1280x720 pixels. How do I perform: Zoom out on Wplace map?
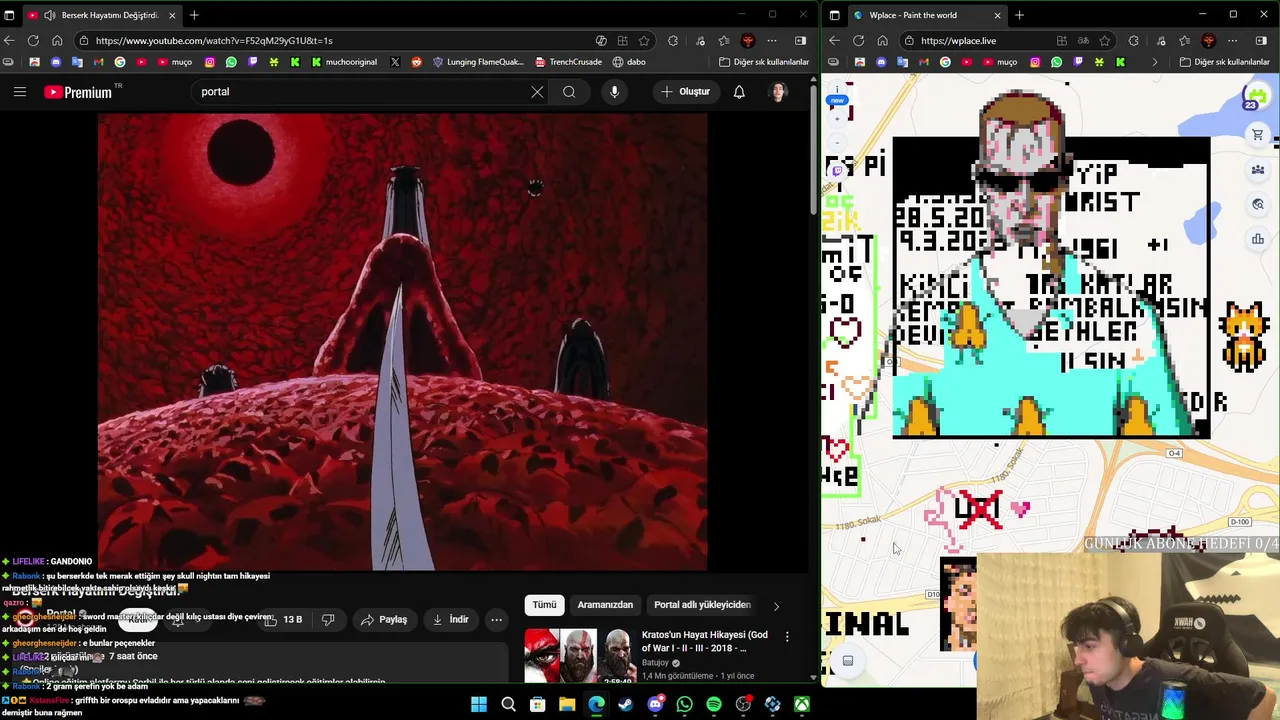[837, 143]
